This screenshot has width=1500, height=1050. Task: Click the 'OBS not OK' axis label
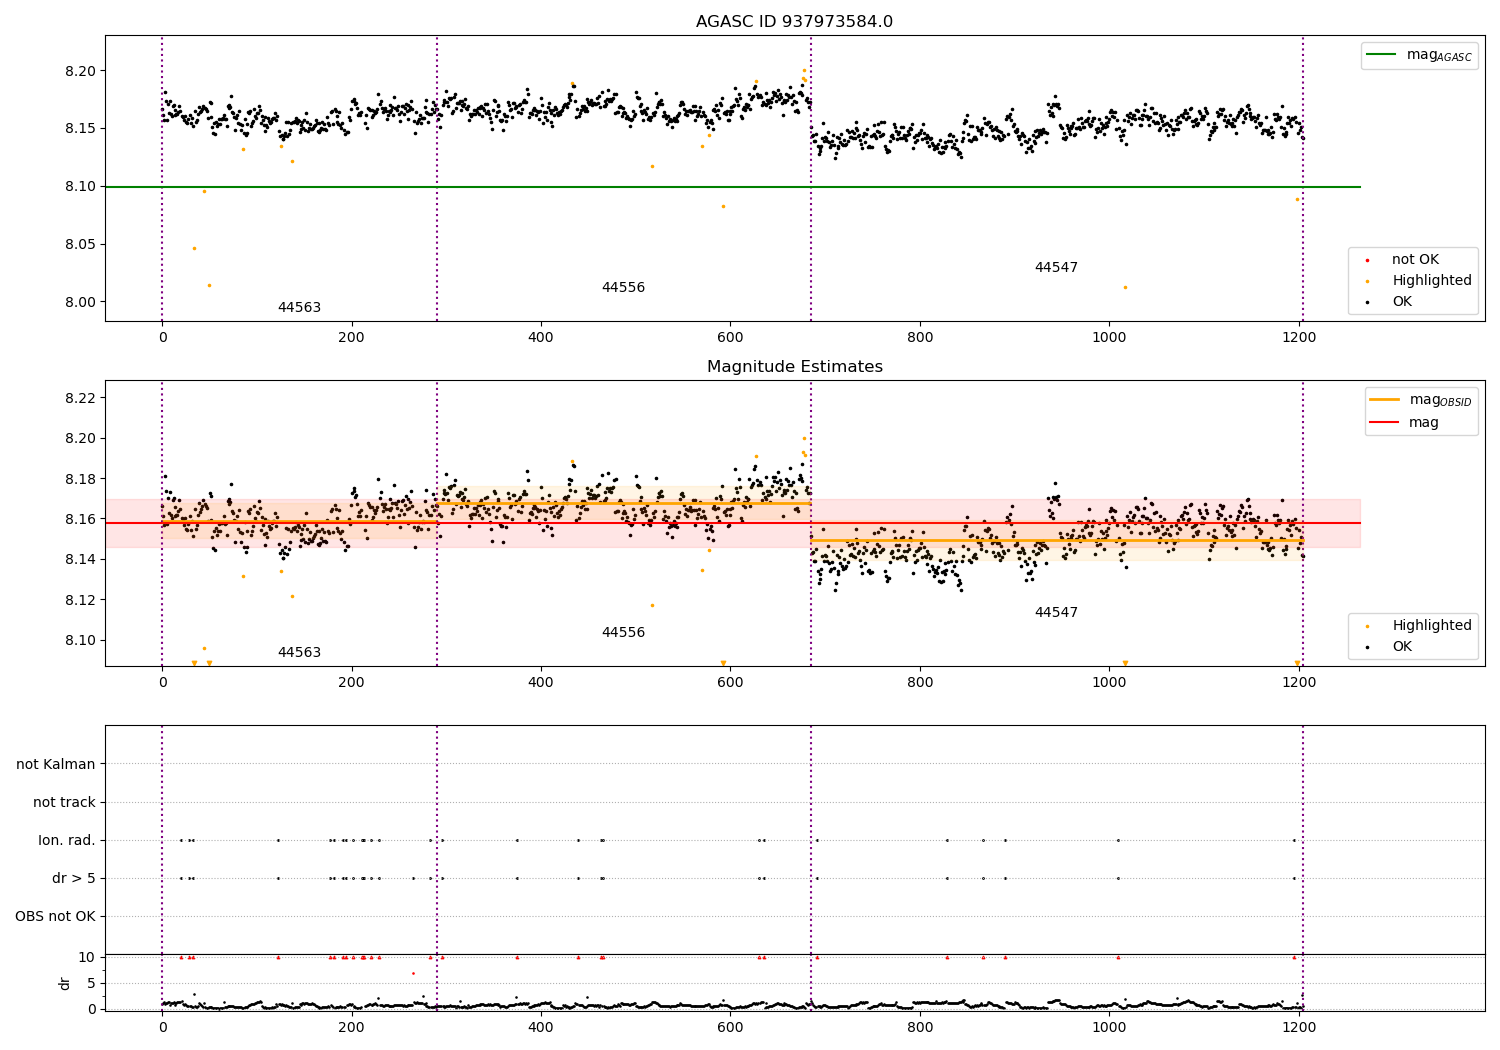(55, 917)
